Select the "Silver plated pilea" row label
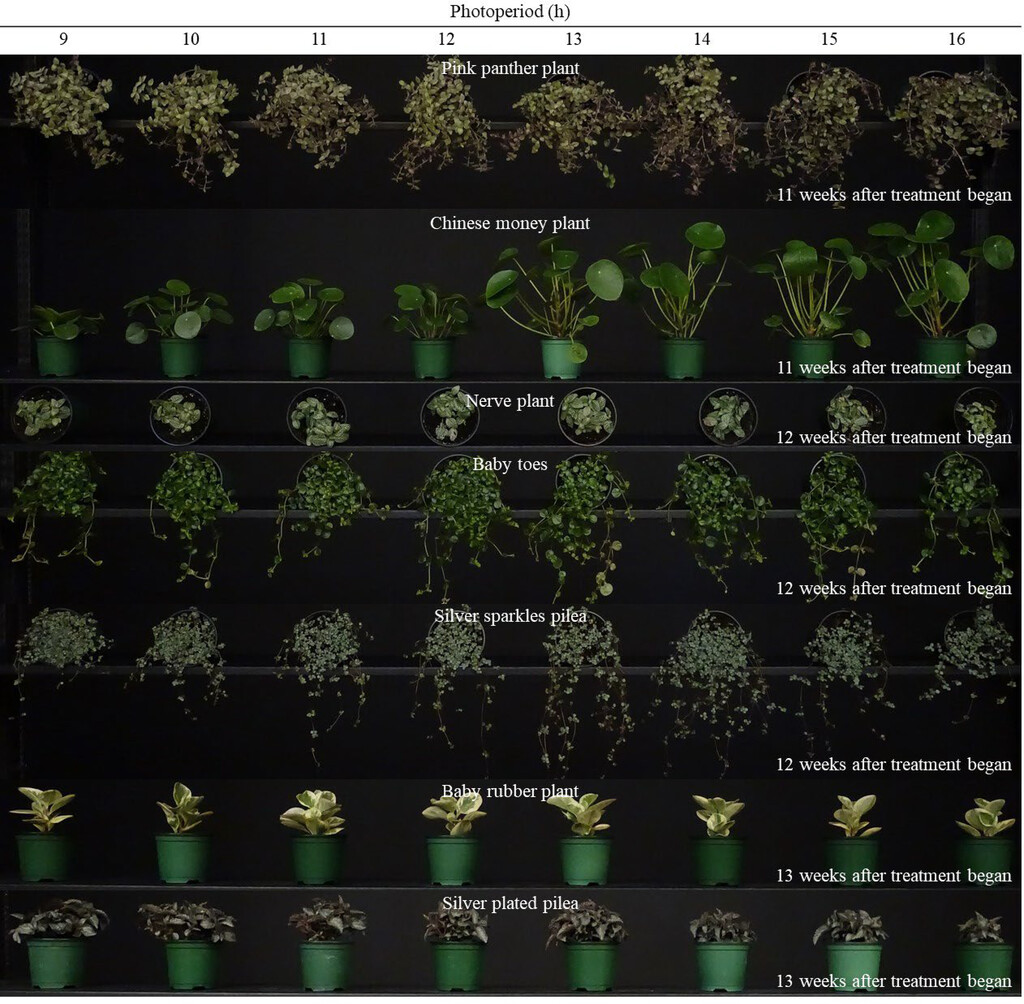 click(510, 904)
